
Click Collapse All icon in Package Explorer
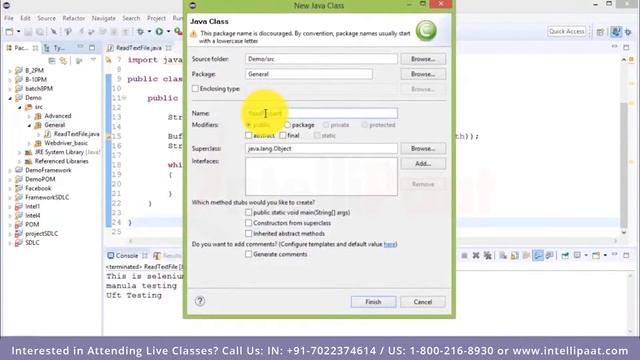click(52, 61)
